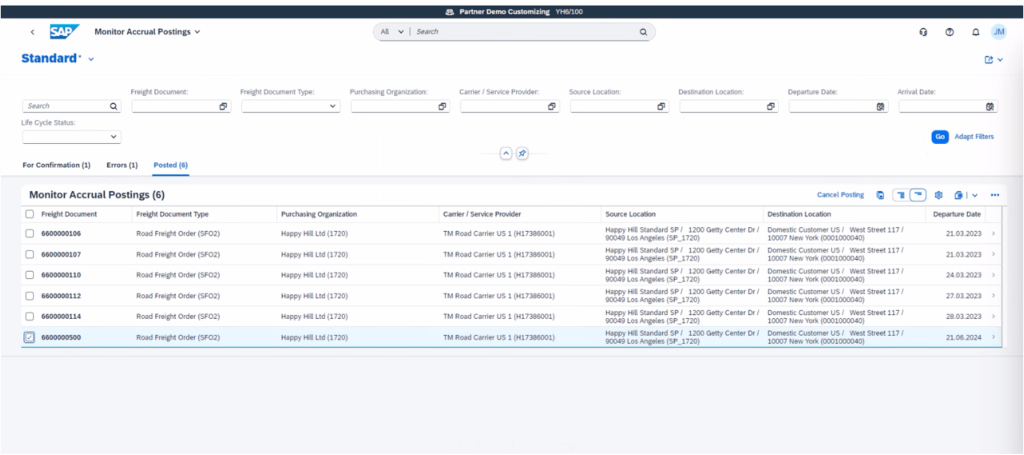Toggle the select-all checkbox in table header

(x=29, y=214)
